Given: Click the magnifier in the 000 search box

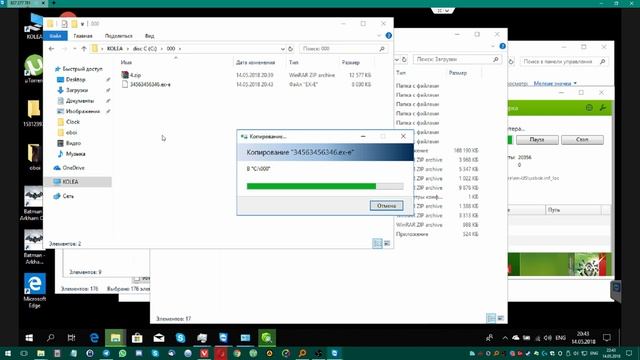Looking at the screenshot, I should tap(382, 49).
